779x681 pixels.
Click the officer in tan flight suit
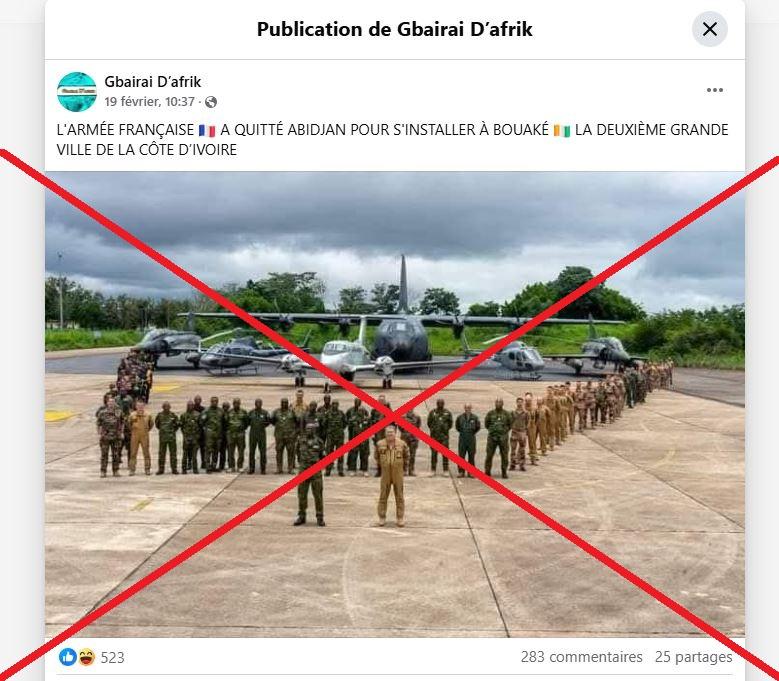click(391, 476)
